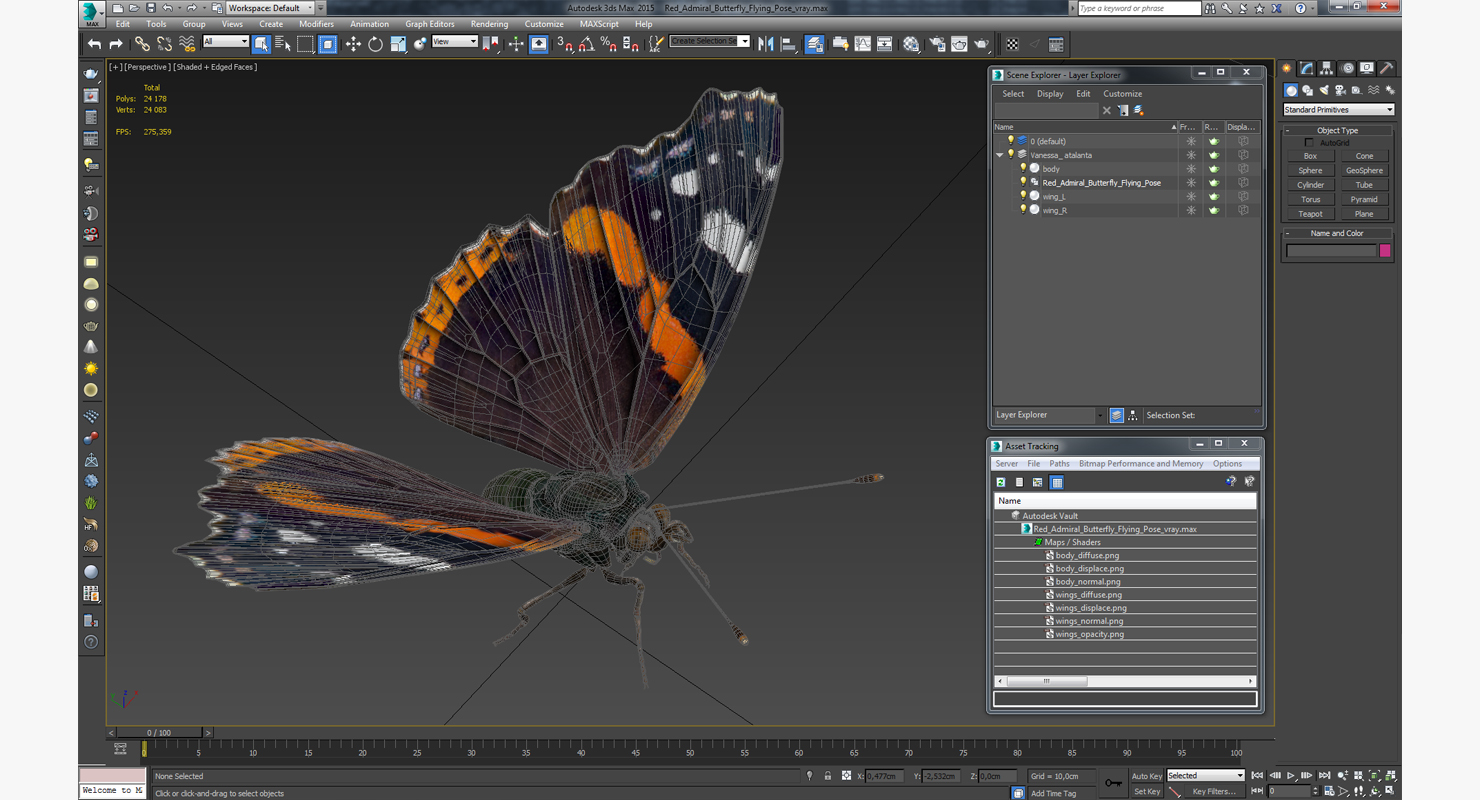Activate the Select and Link tool
Screen dimensions: 1480x800
[x=142, y=44]
